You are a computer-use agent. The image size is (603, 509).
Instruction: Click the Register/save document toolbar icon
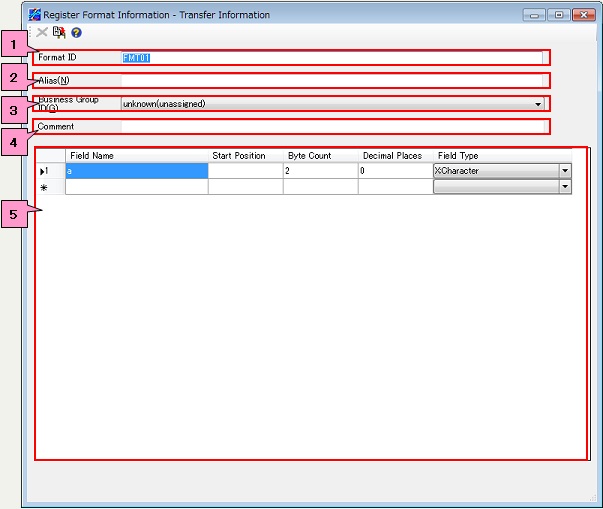(59, 33)
